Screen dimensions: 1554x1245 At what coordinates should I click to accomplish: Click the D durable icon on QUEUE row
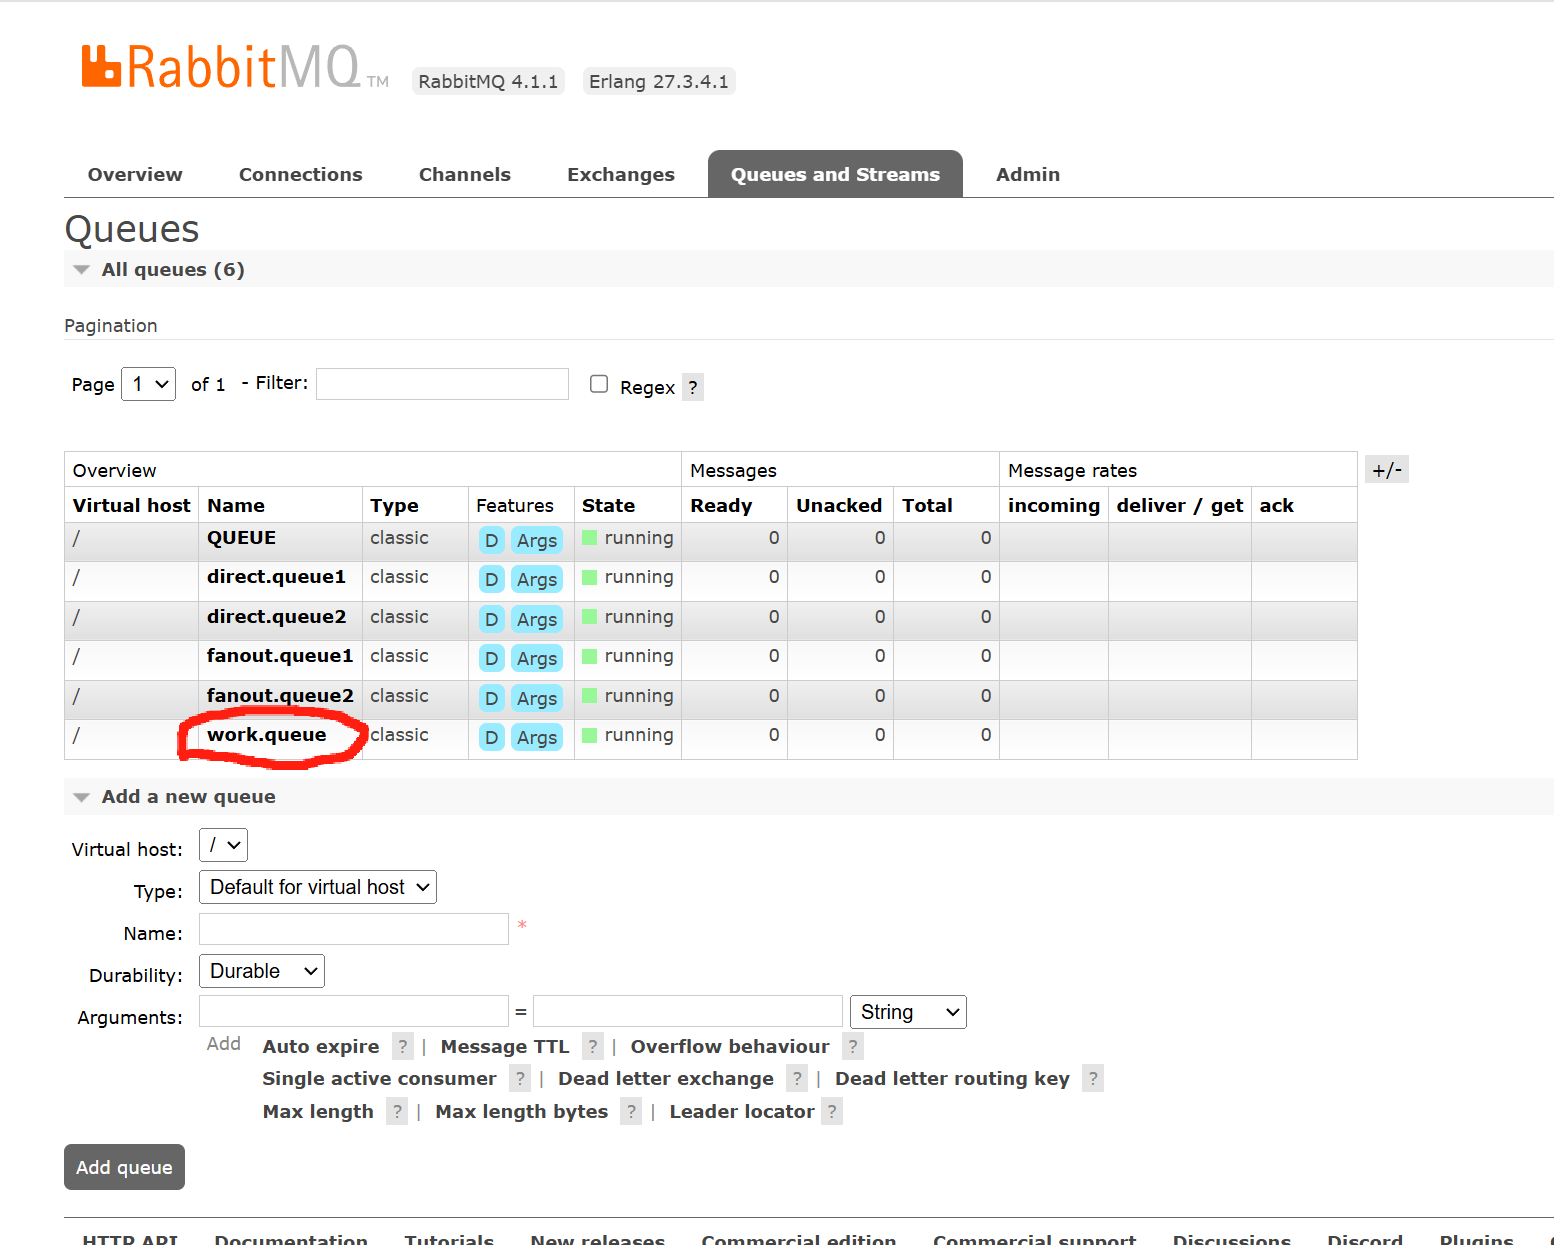[491, 539]
